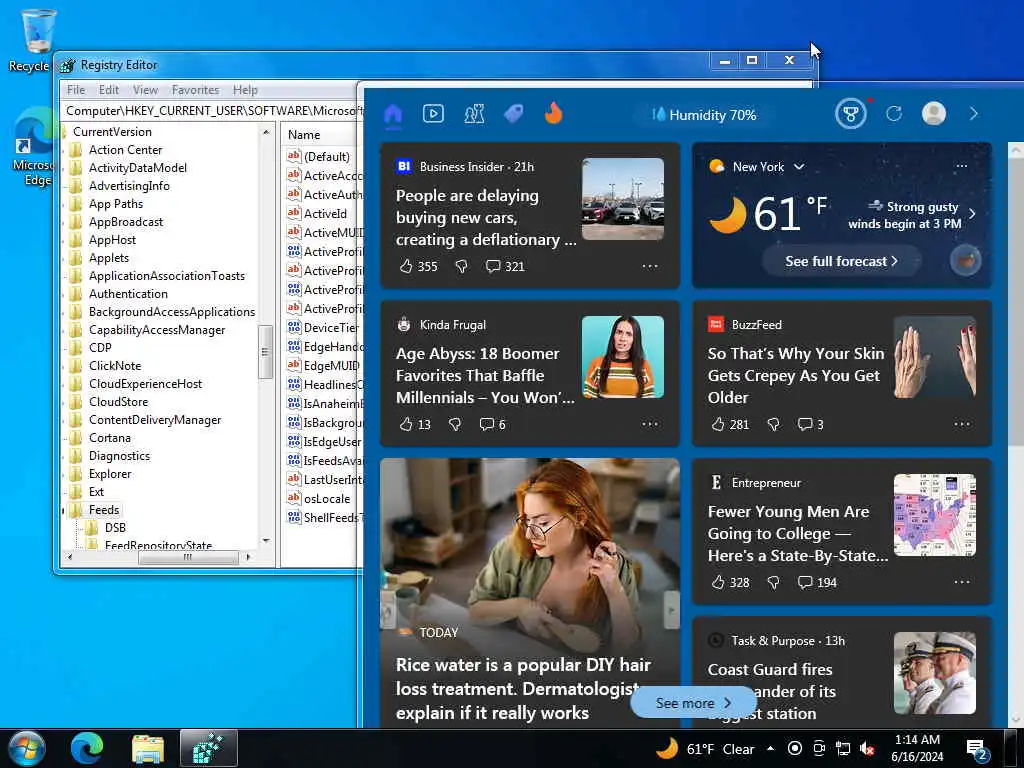The width and height of the screenshot is (1024, 768).
Task: Dislike the BuzzFeed crepey skin article
Action: click(x=773, y=424)
